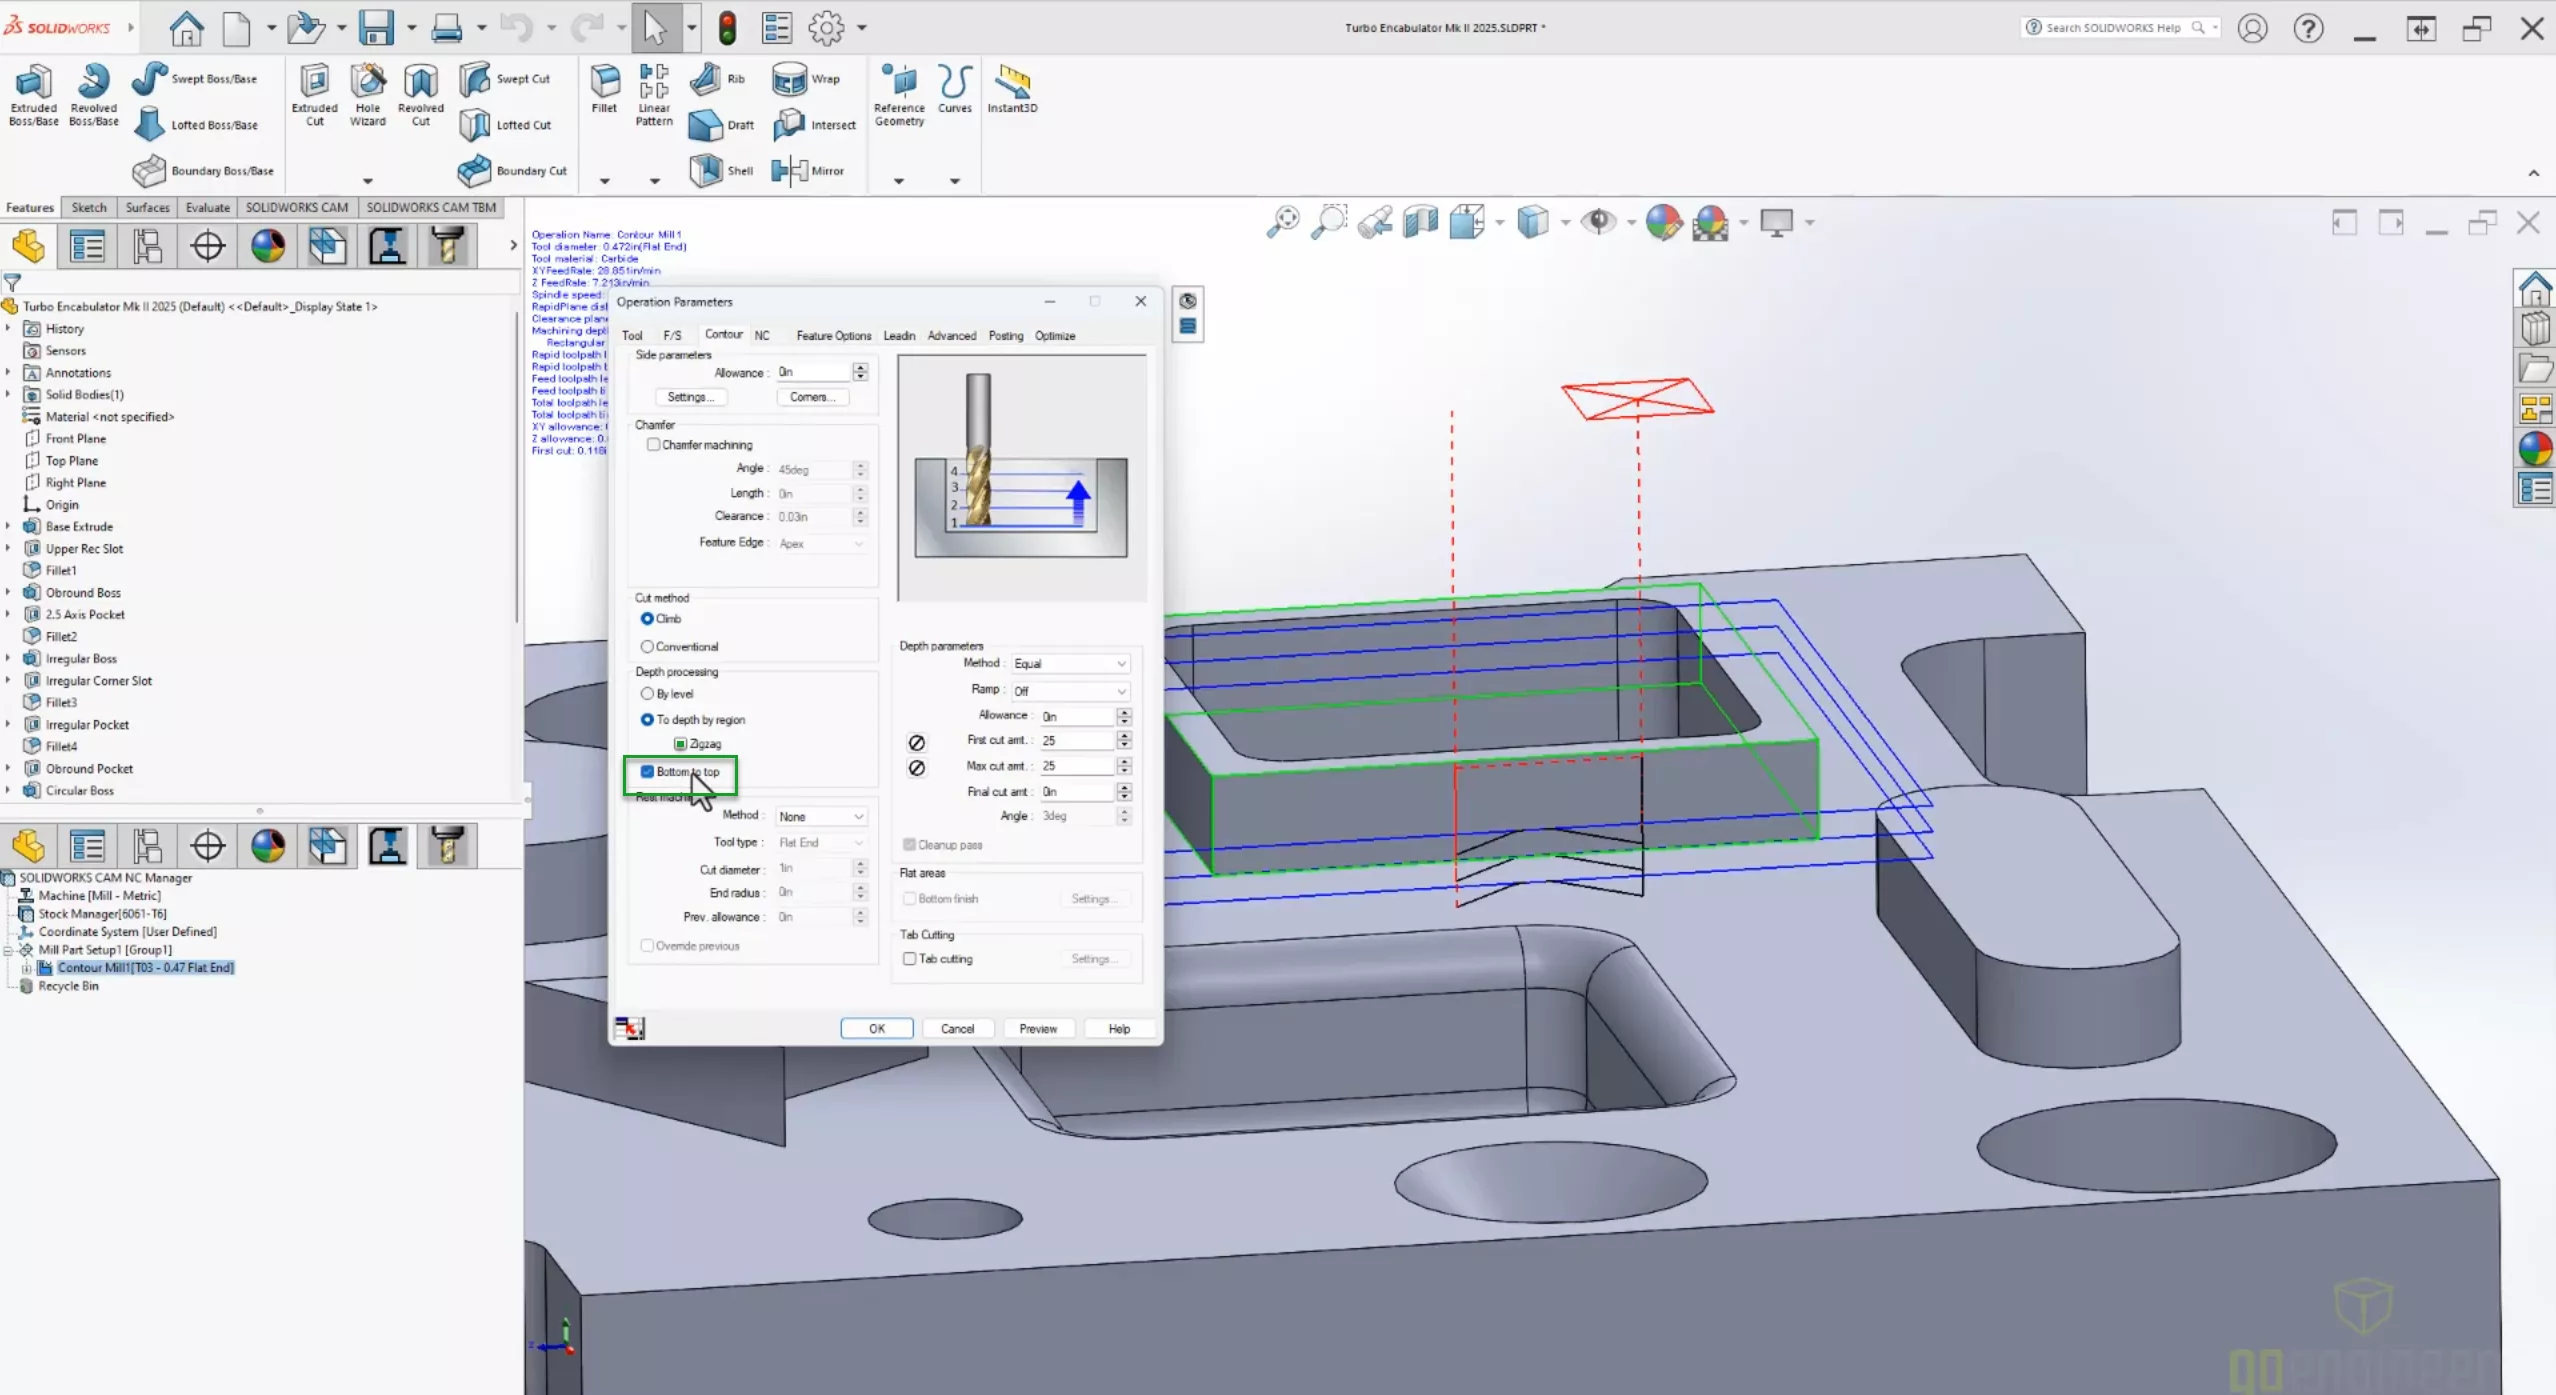This screenshot has height=1395, width=2556.
Task: Open the Sketch ribbon tab
Action: (89, 208)
